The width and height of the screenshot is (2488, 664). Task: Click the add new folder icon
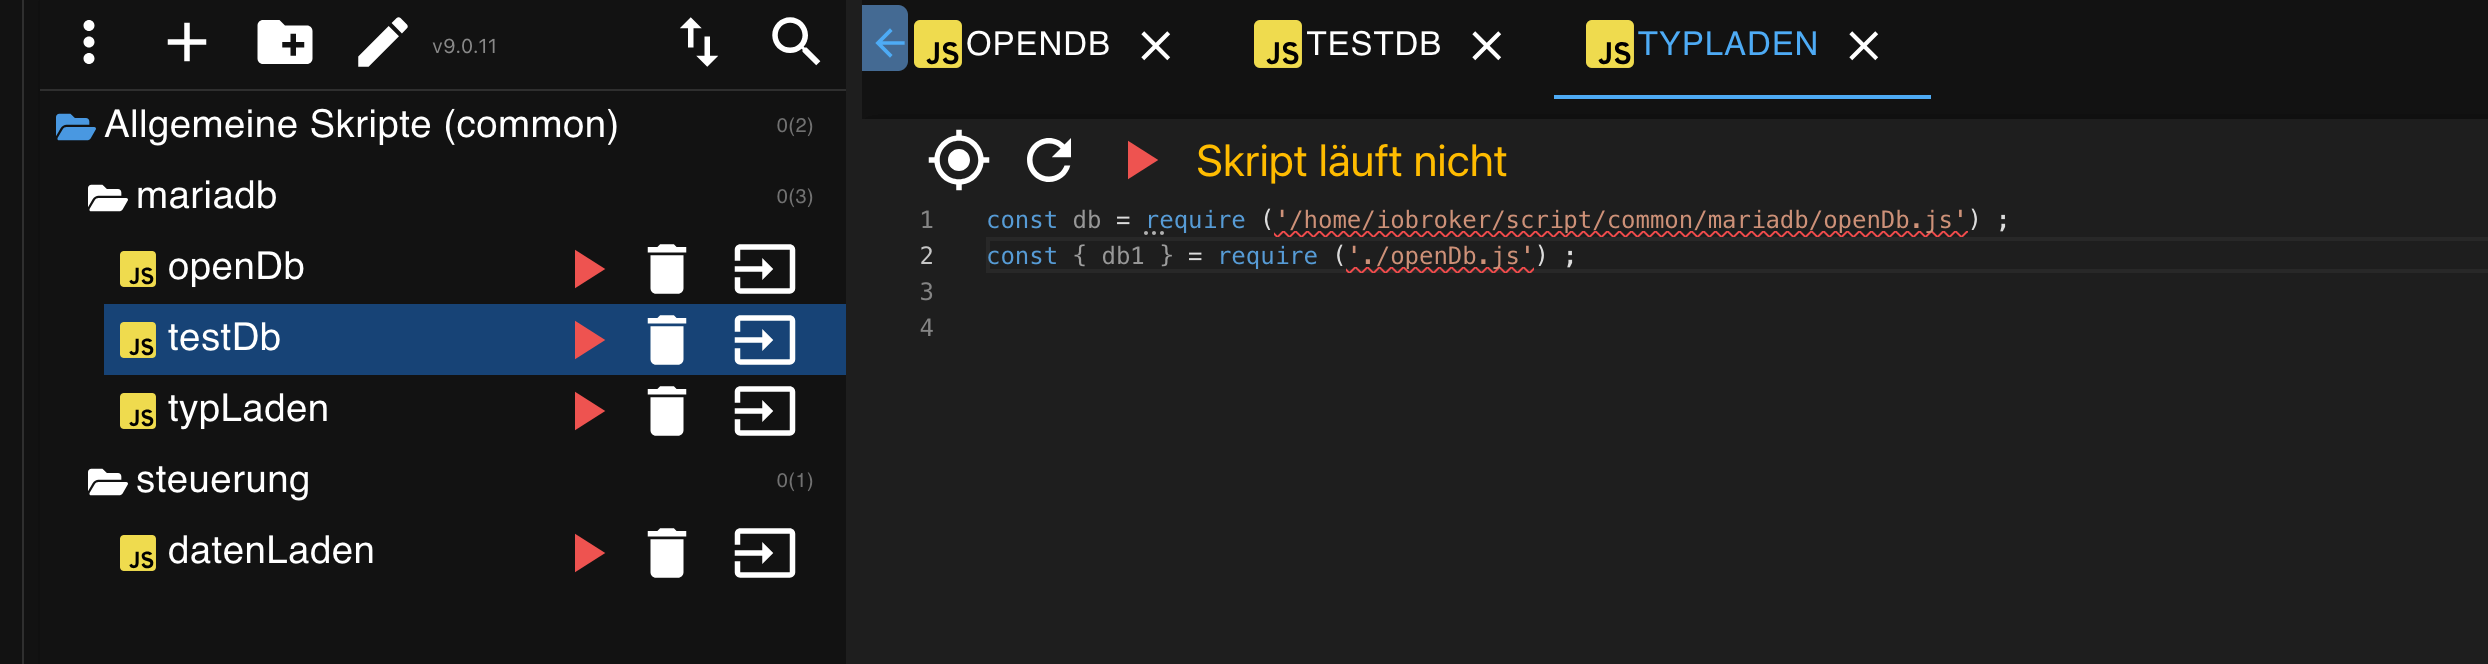point(285,43)
